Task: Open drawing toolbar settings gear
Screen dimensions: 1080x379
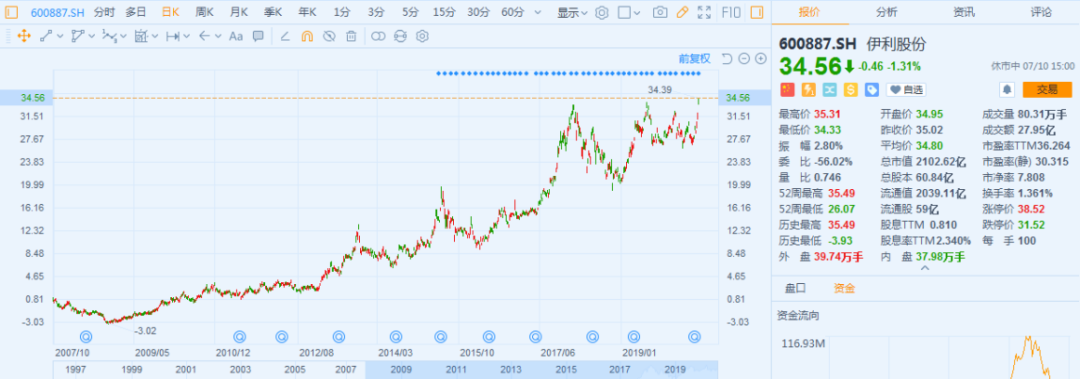Action: tap(422, 36)
